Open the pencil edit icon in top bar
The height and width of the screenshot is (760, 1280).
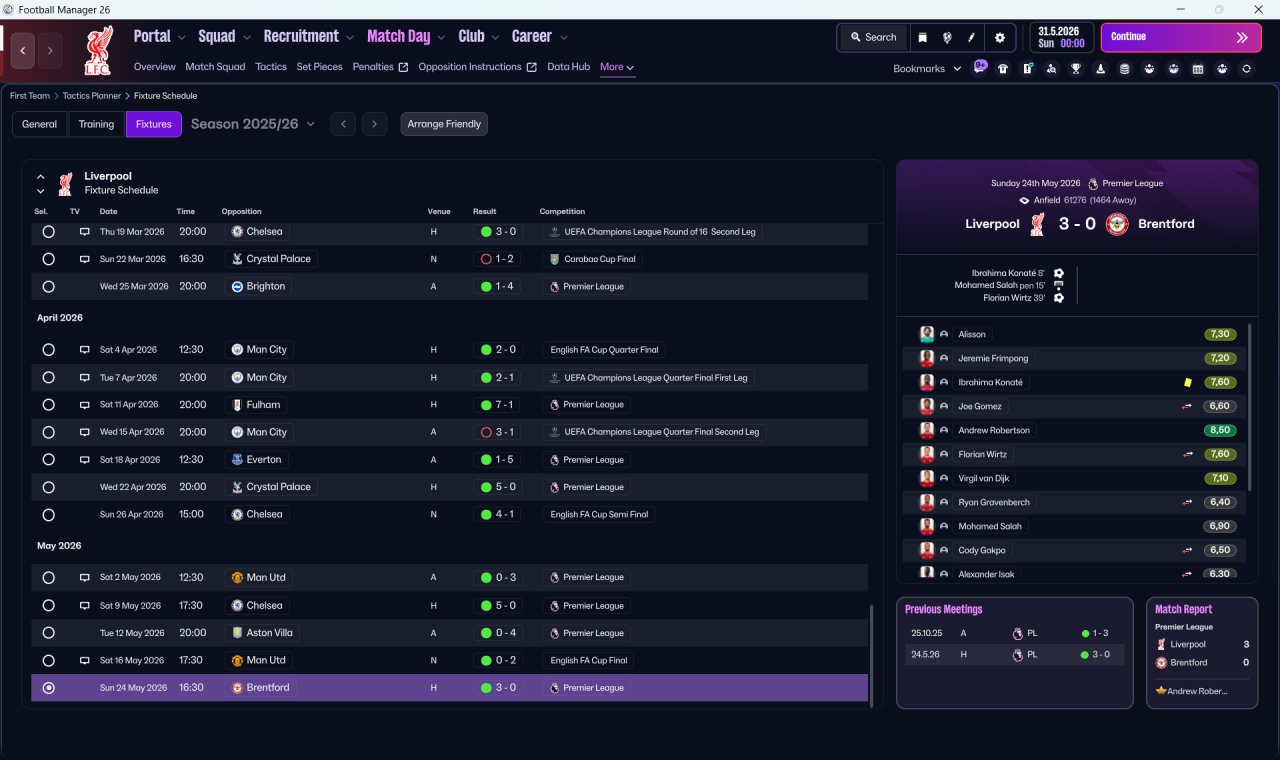pyautogui.click(x=971, y=38)
